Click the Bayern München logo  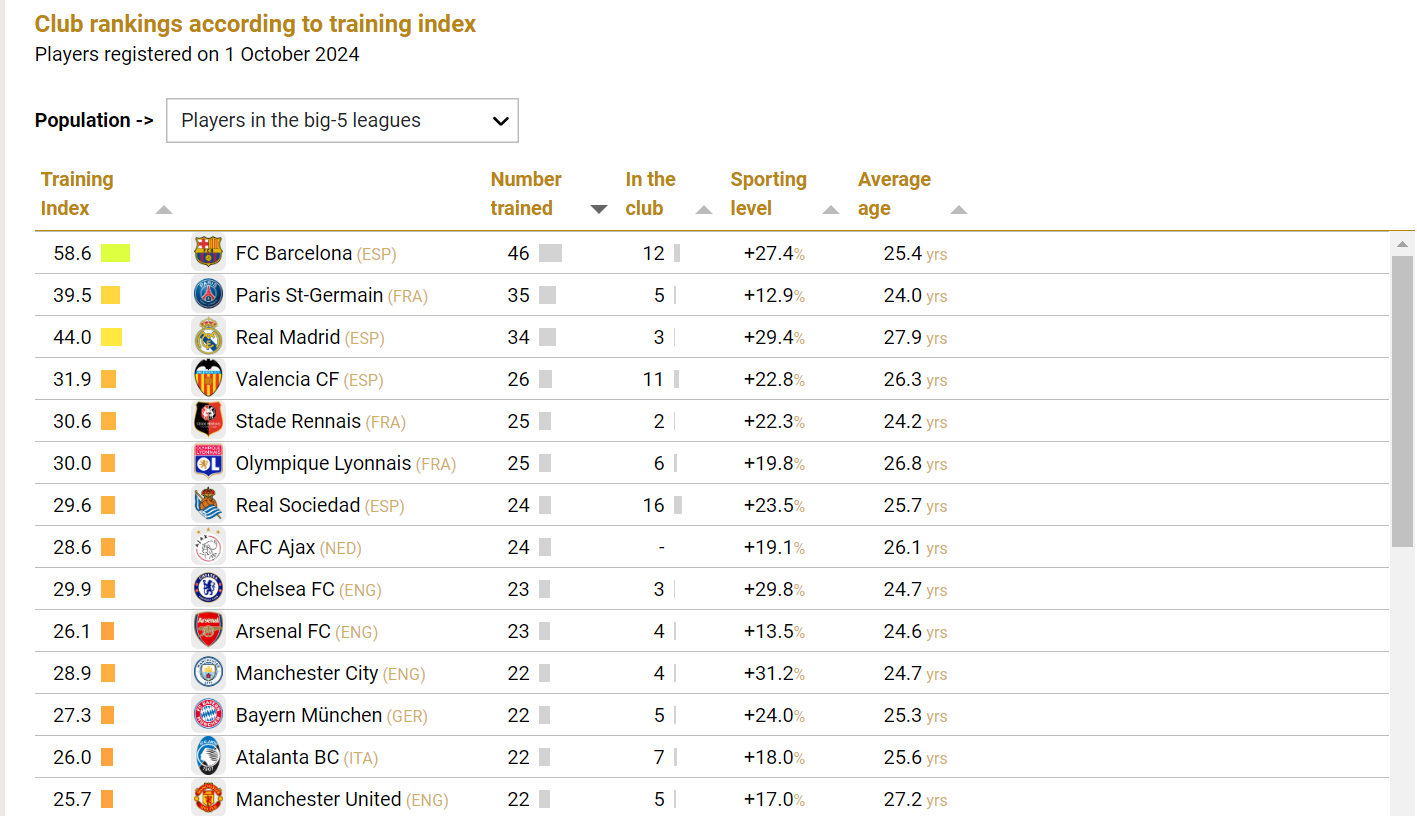pyautogui.click(x=208, y=714)
